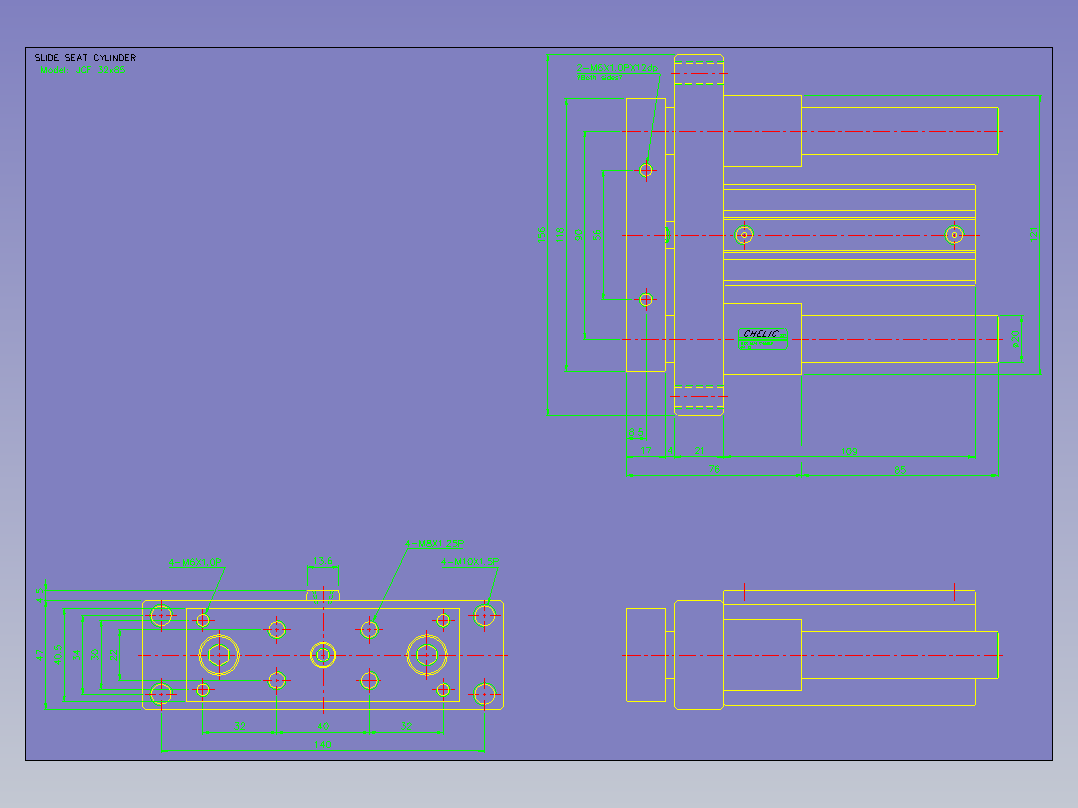1078x808 pixels.
Task: Click the 47 plate height dimension
Action: [x=39, y=655]
